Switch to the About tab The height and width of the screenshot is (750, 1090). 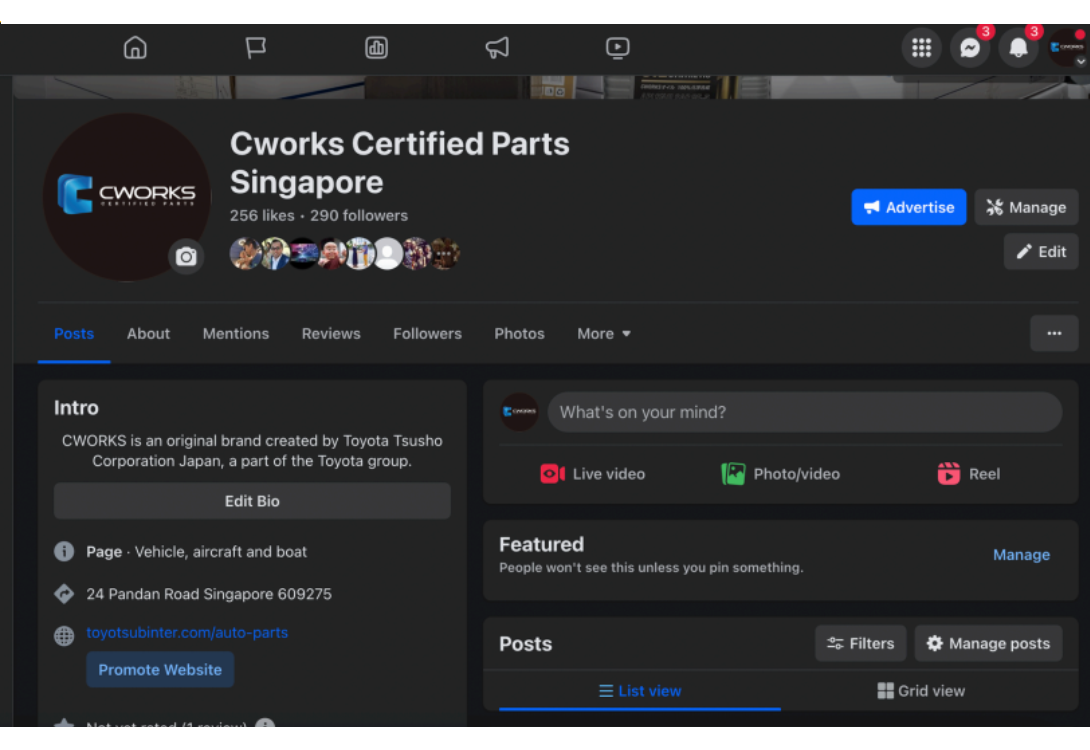(x=148, y=334)
